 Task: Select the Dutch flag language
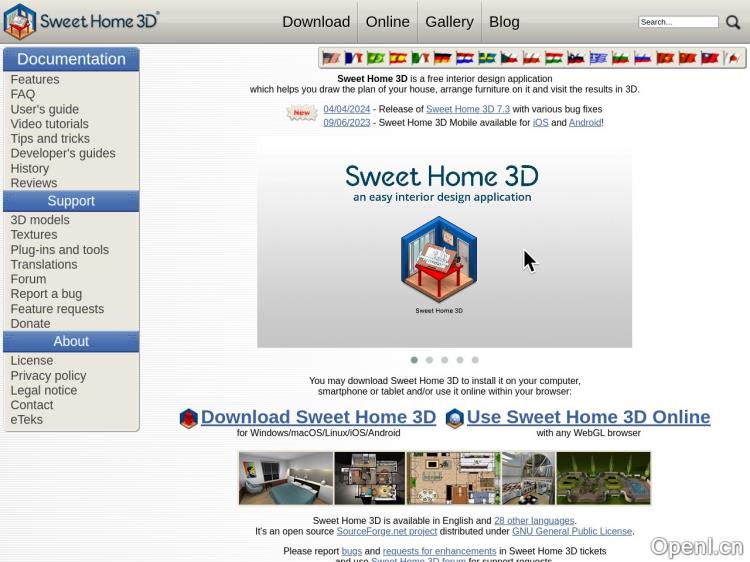[464, 58]
